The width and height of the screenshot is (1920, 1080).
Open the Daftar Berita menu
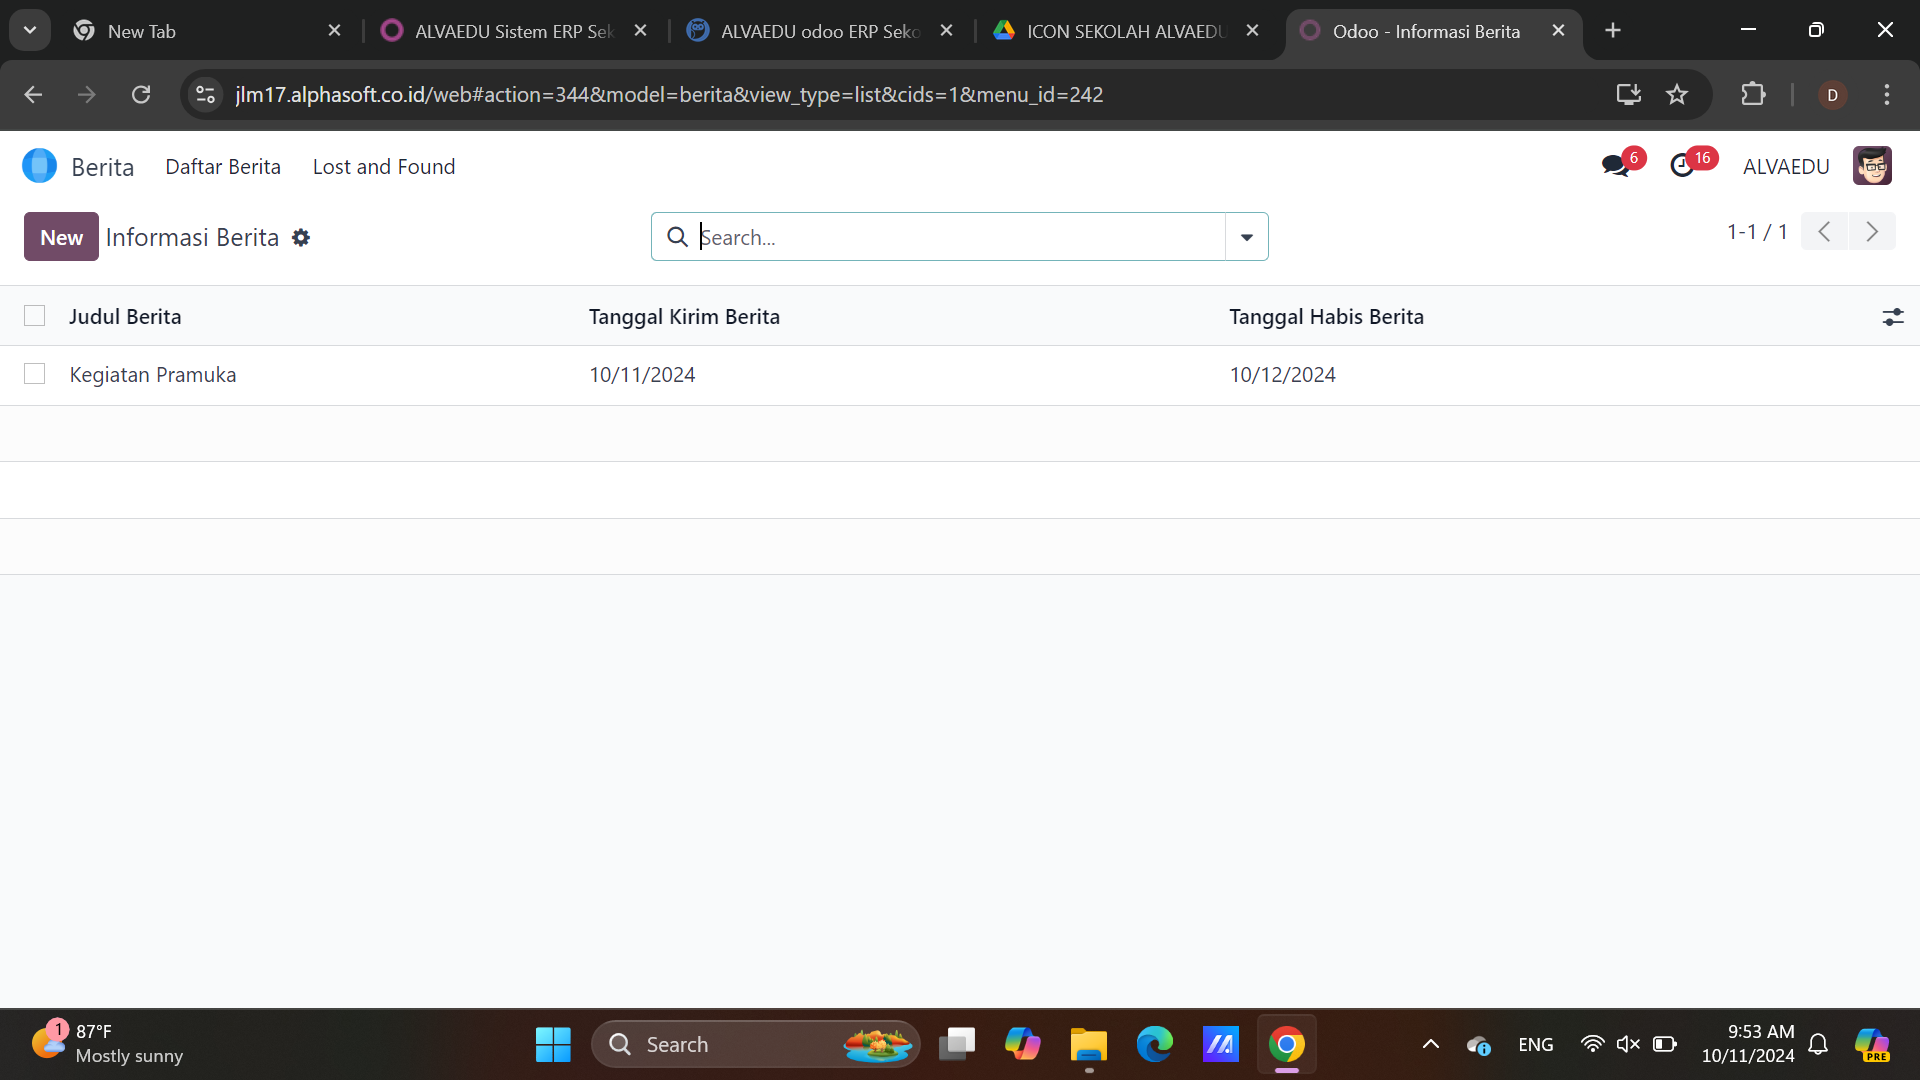click(x=223, y=167)
